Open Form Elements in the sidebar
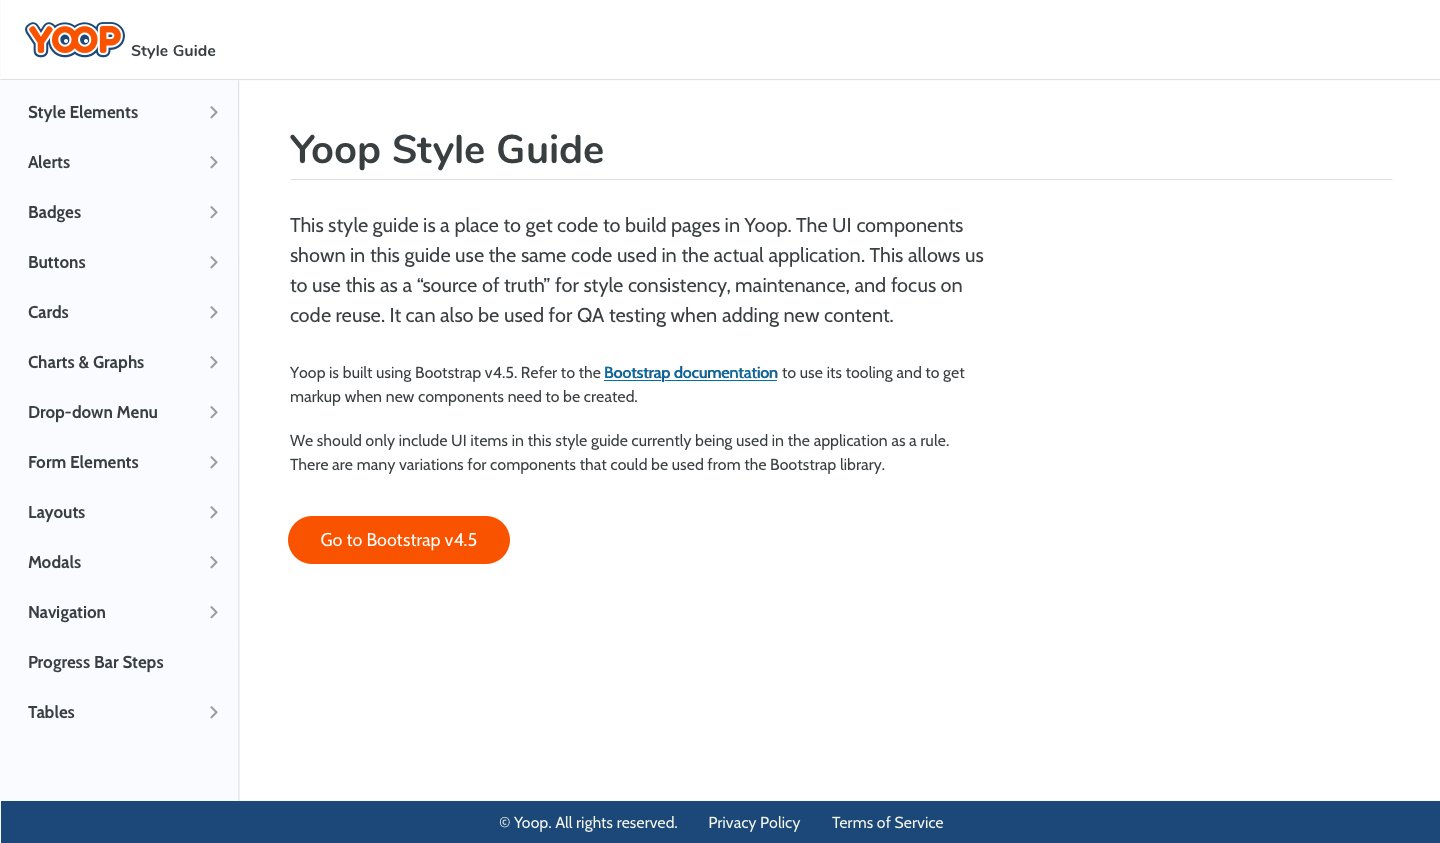1440x843 pixels. point(83,462)
